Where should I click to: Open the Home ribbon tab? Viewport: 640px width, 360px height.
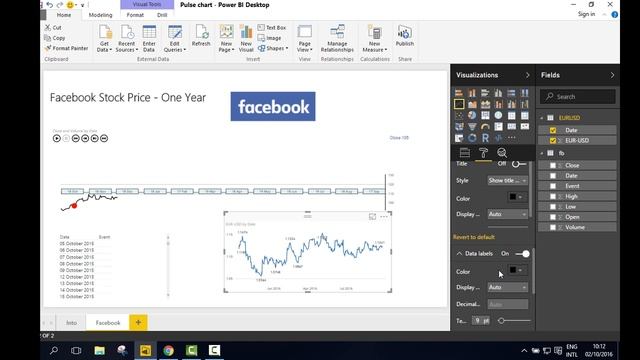(x=64, y=15)
